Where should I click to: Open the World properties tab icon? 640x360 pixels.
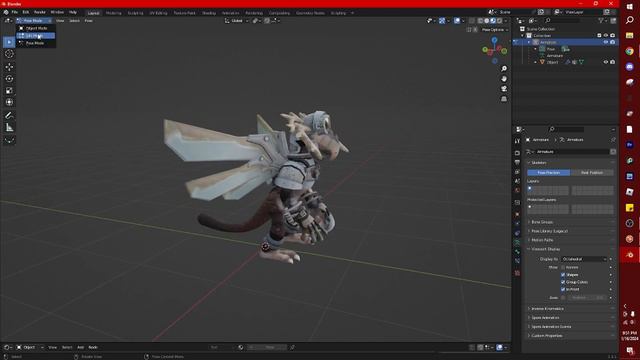(x=517, y=190)
